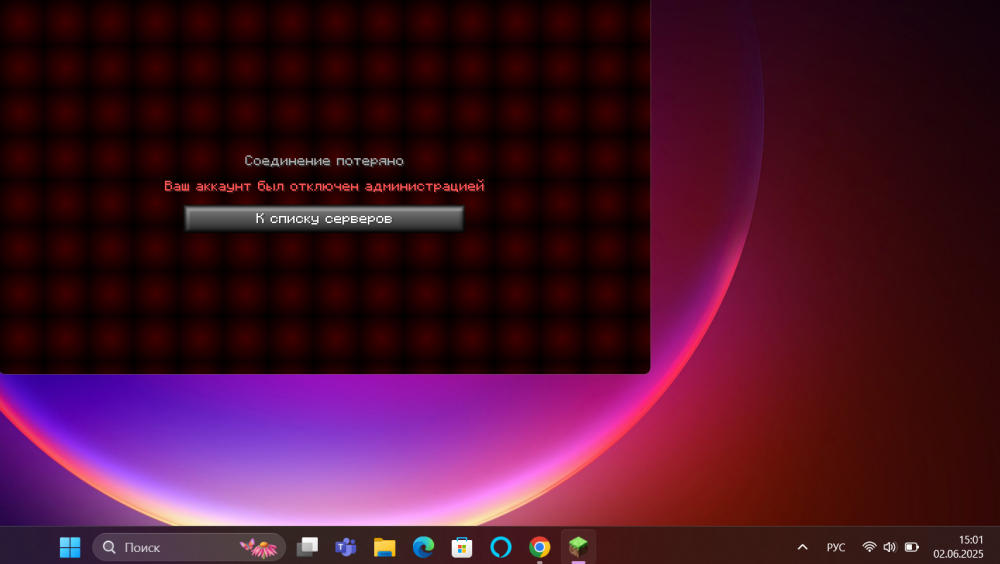Image resolution: width=1000 pixels, height=564 pixels.
Task: Launch Microsoft Edge browser
Action: point(423,547)
